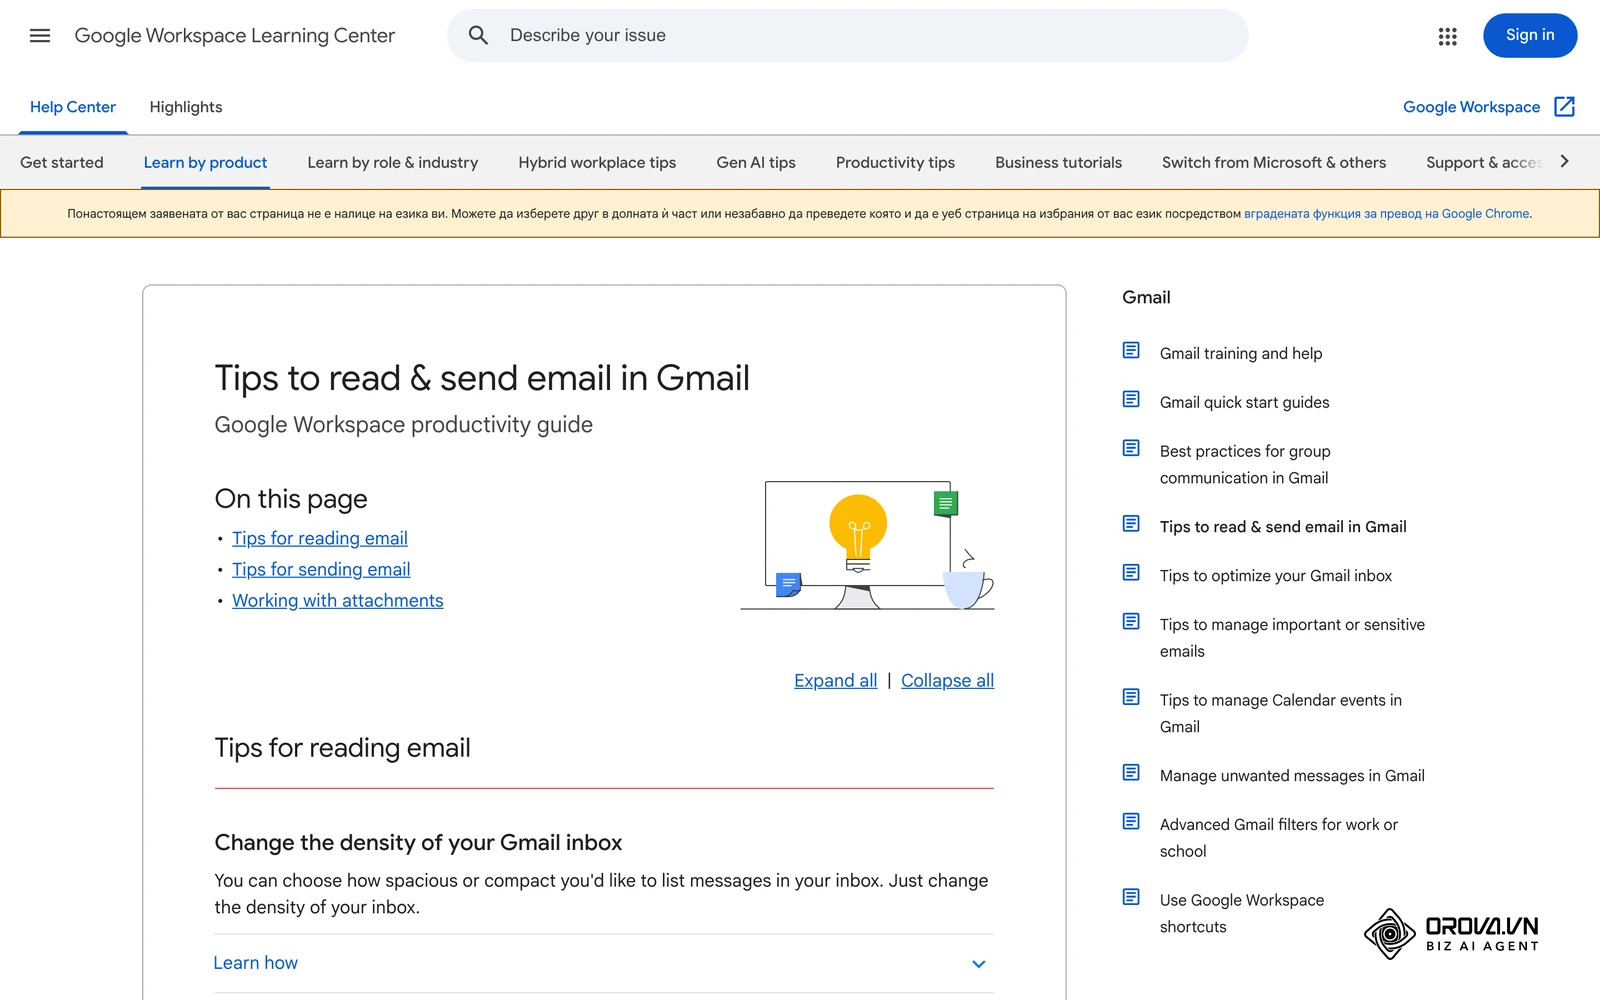
Task: Expand Learn how under inbox density
Action: tap(604, 963)
